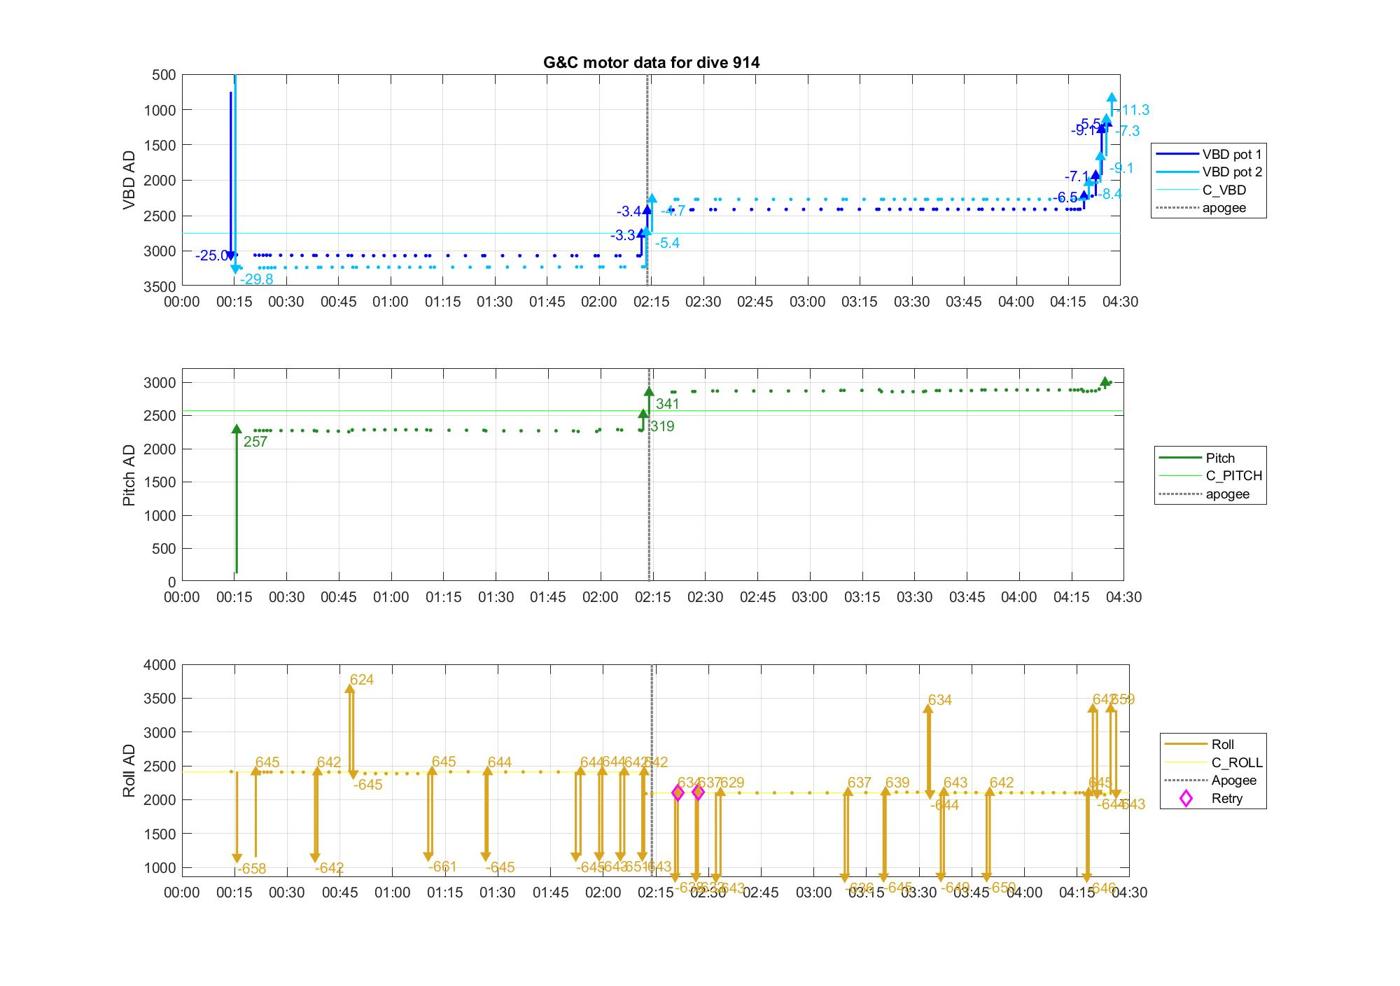This screenshot has width=1400, height=986.
Task: Click the '-5.4' VBD data label
Action: pos(667,243)
